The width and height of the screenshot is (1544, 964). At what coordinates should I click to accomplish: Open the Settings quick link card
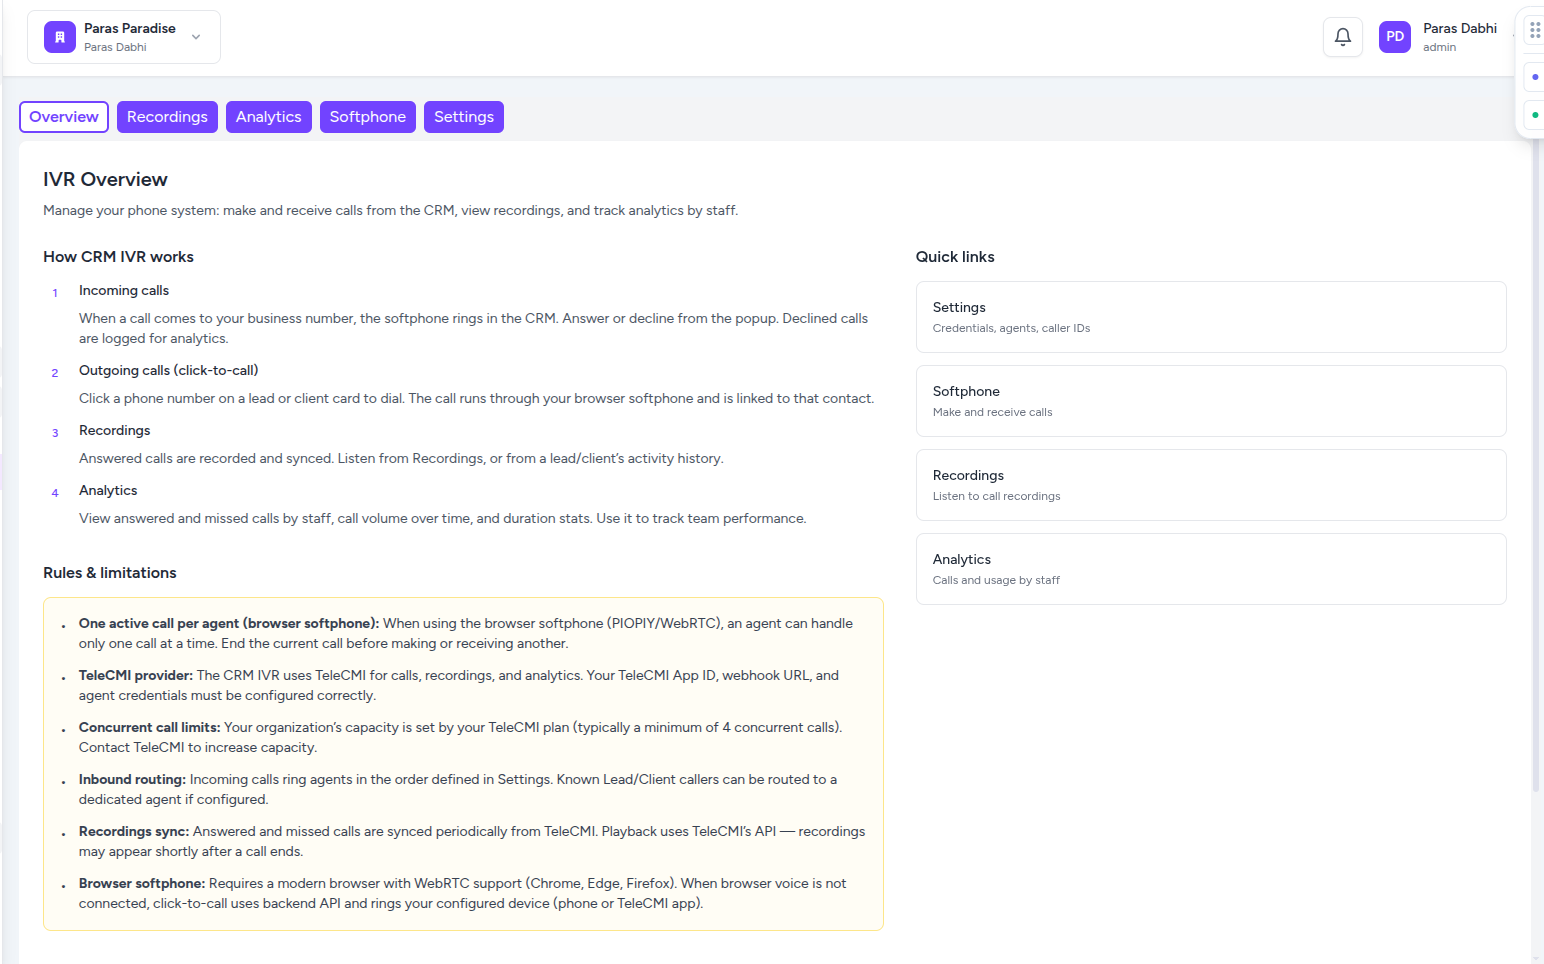[1211, 317]
